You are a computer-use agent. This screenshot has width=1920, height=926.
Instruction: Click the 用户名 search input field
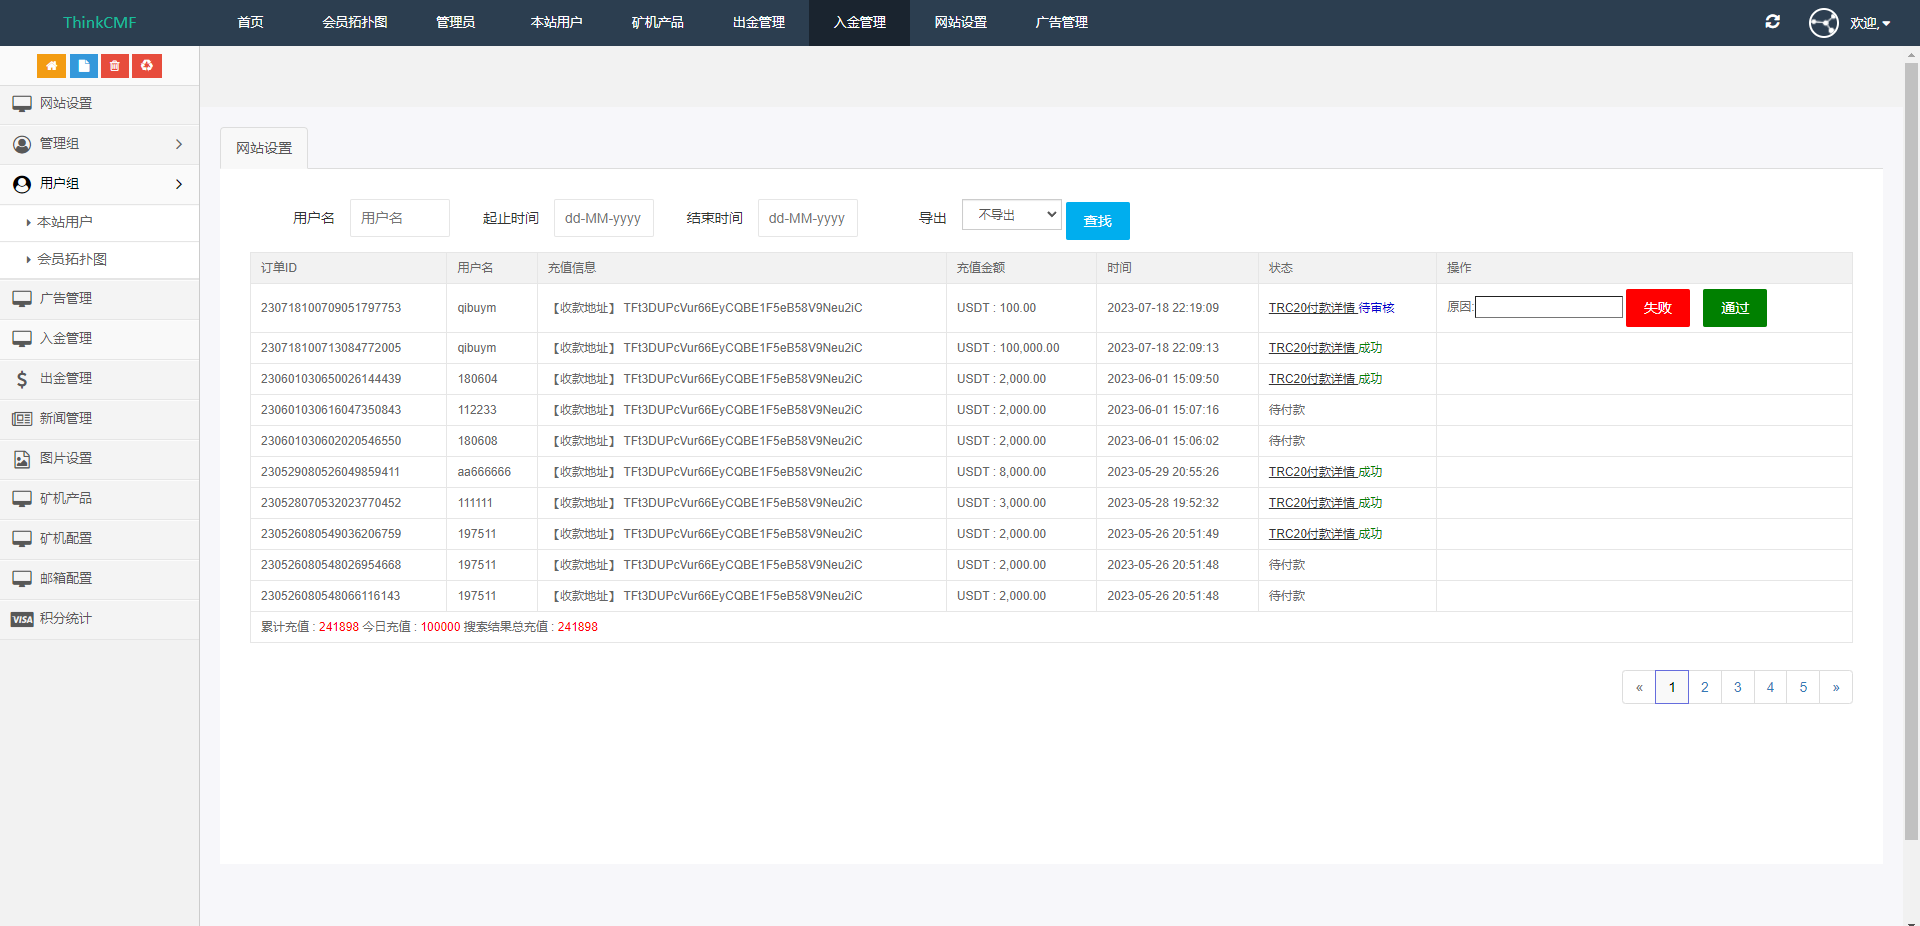coord(399,218)
